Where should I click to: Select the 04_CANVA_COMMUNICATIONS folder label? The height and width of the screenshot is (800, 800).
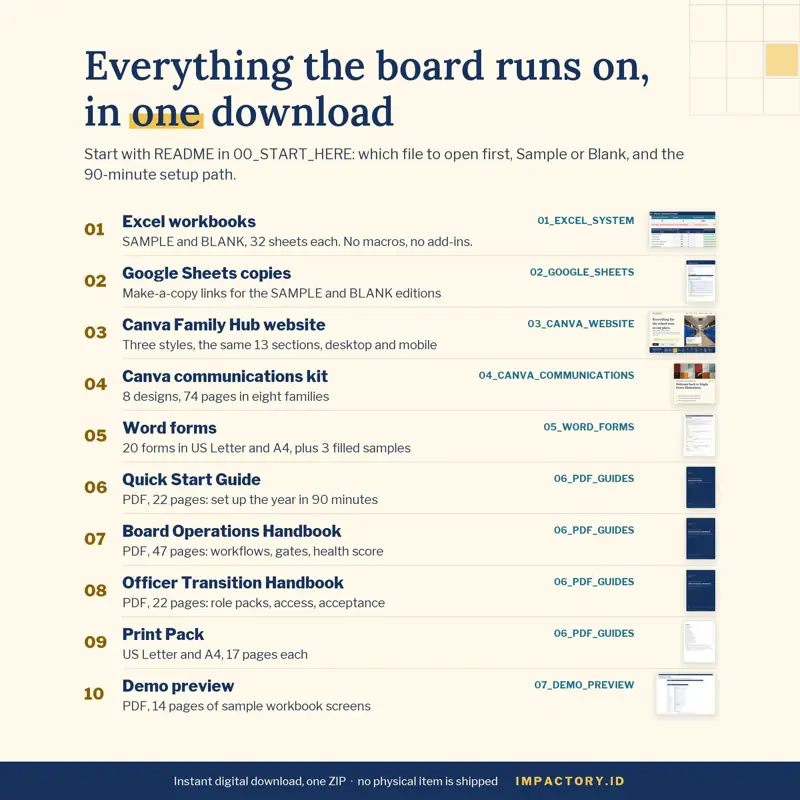point(557,375)
